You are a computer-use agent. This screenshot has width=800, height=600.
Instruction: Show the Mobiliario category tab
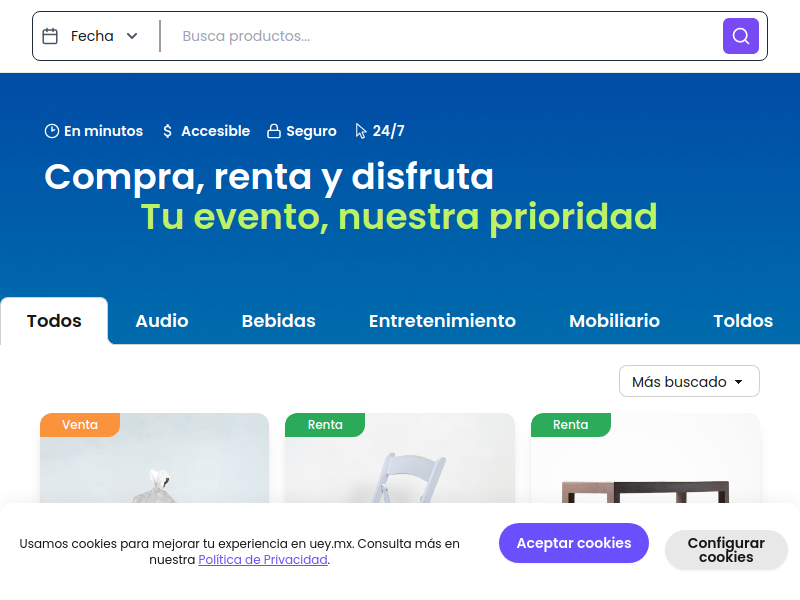pos(614,321)
